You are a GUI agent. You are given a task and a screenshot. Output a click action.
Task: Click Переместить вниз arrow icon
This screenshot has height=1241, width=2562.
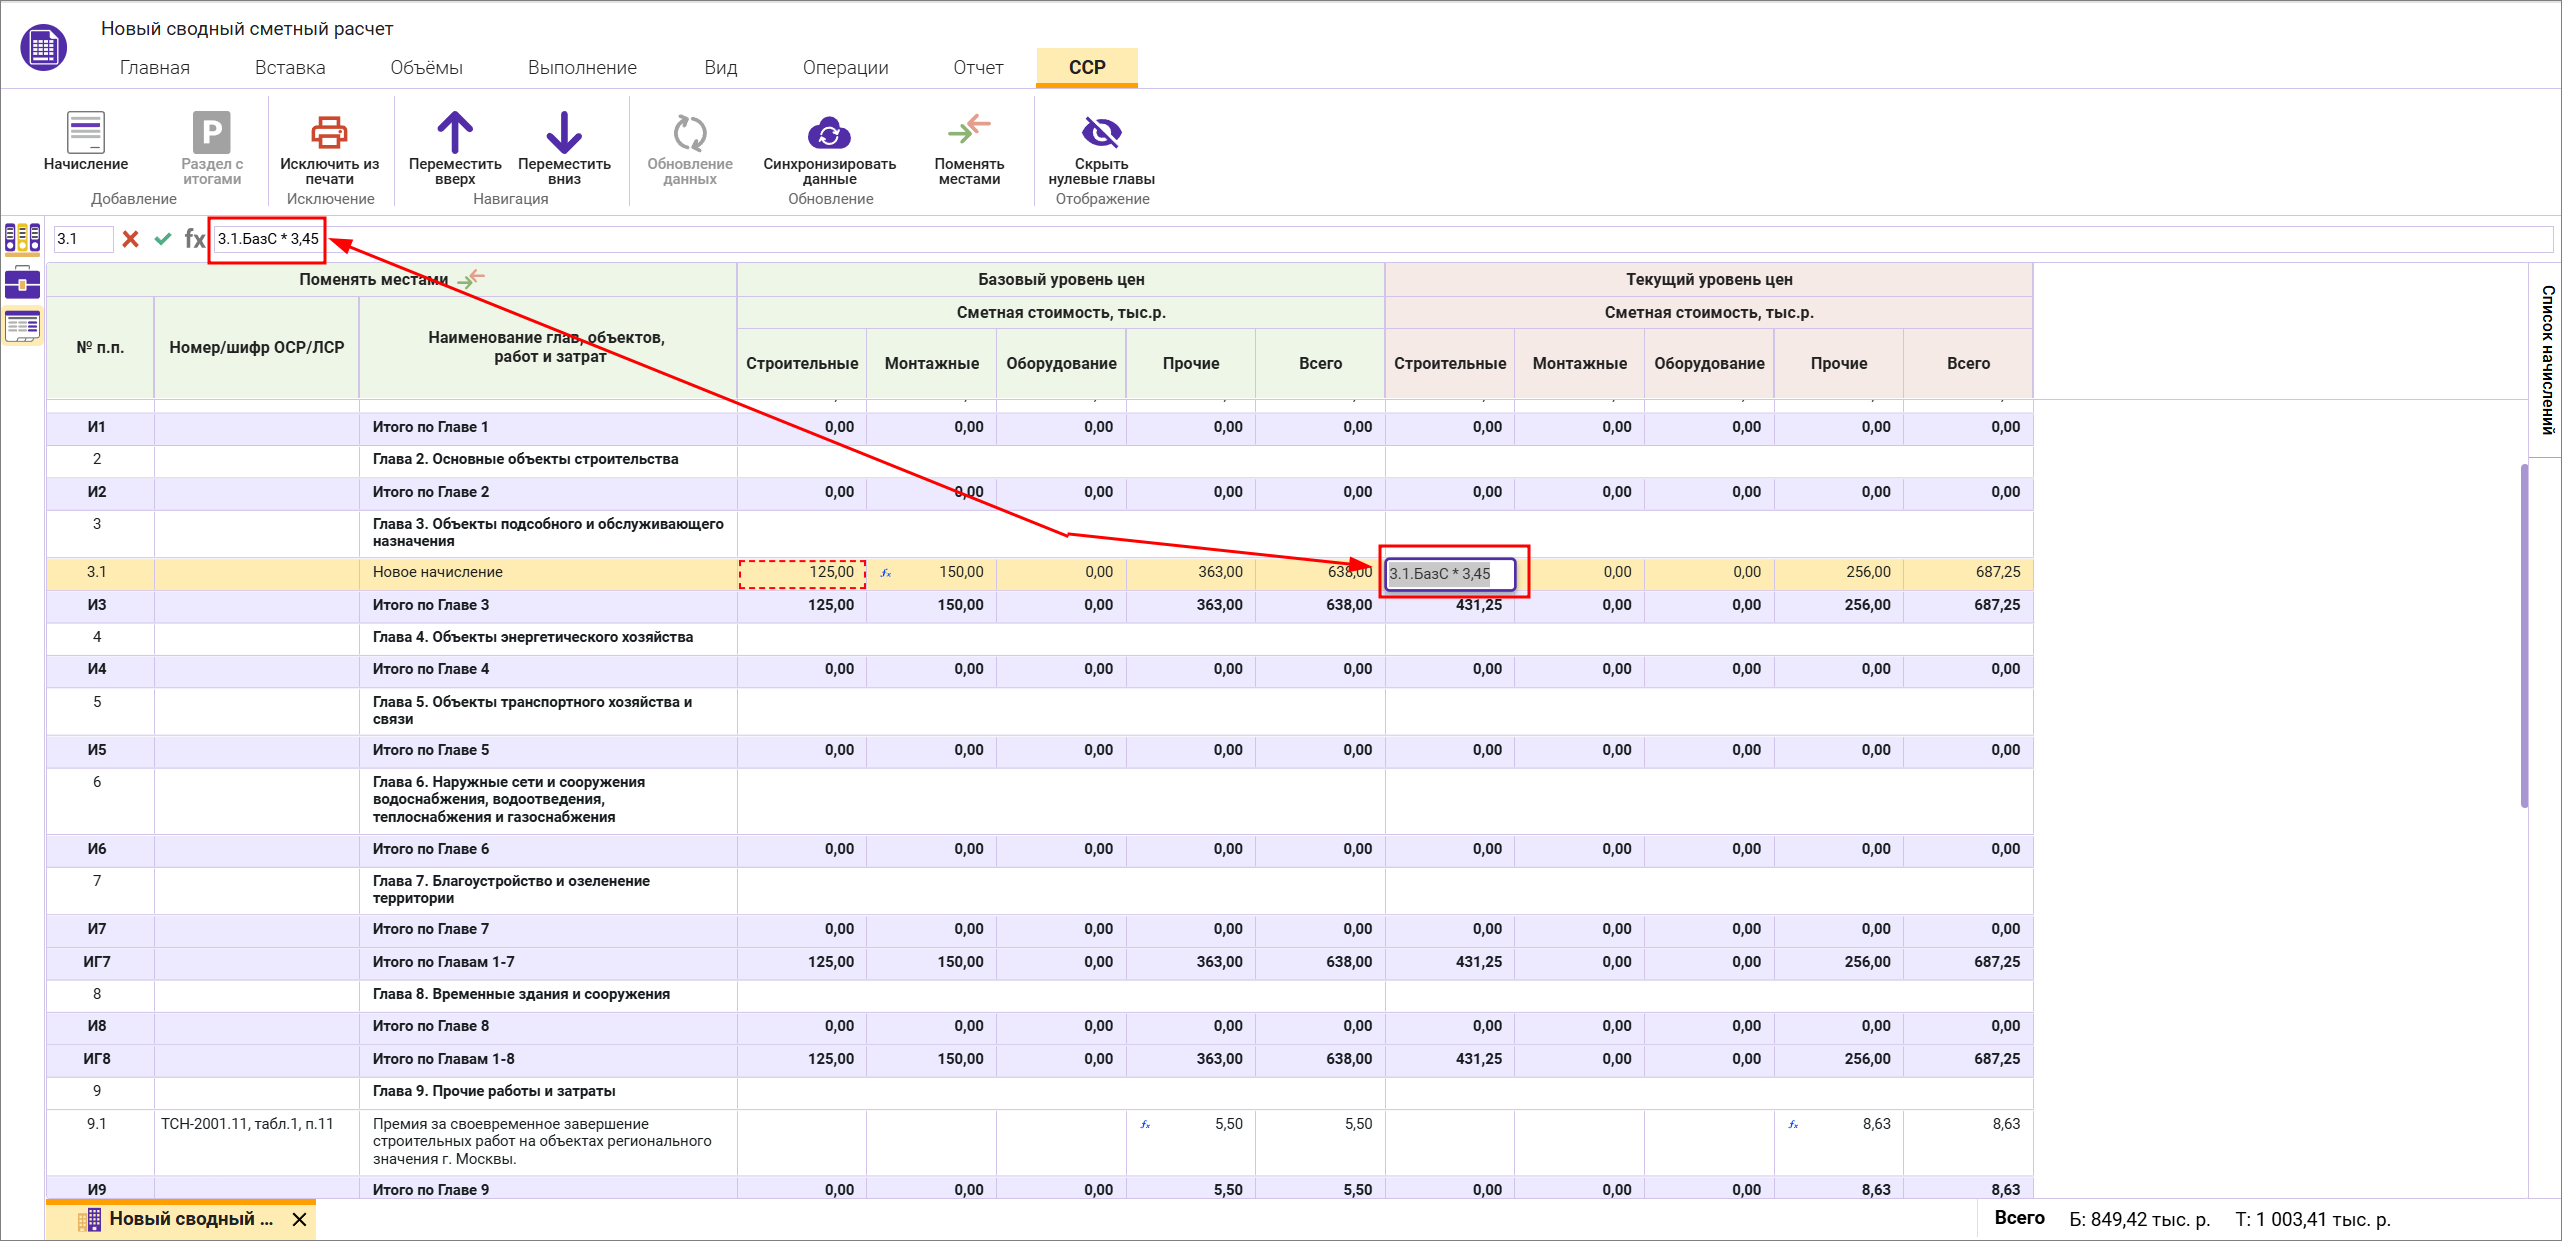click(x=564, y=133)
